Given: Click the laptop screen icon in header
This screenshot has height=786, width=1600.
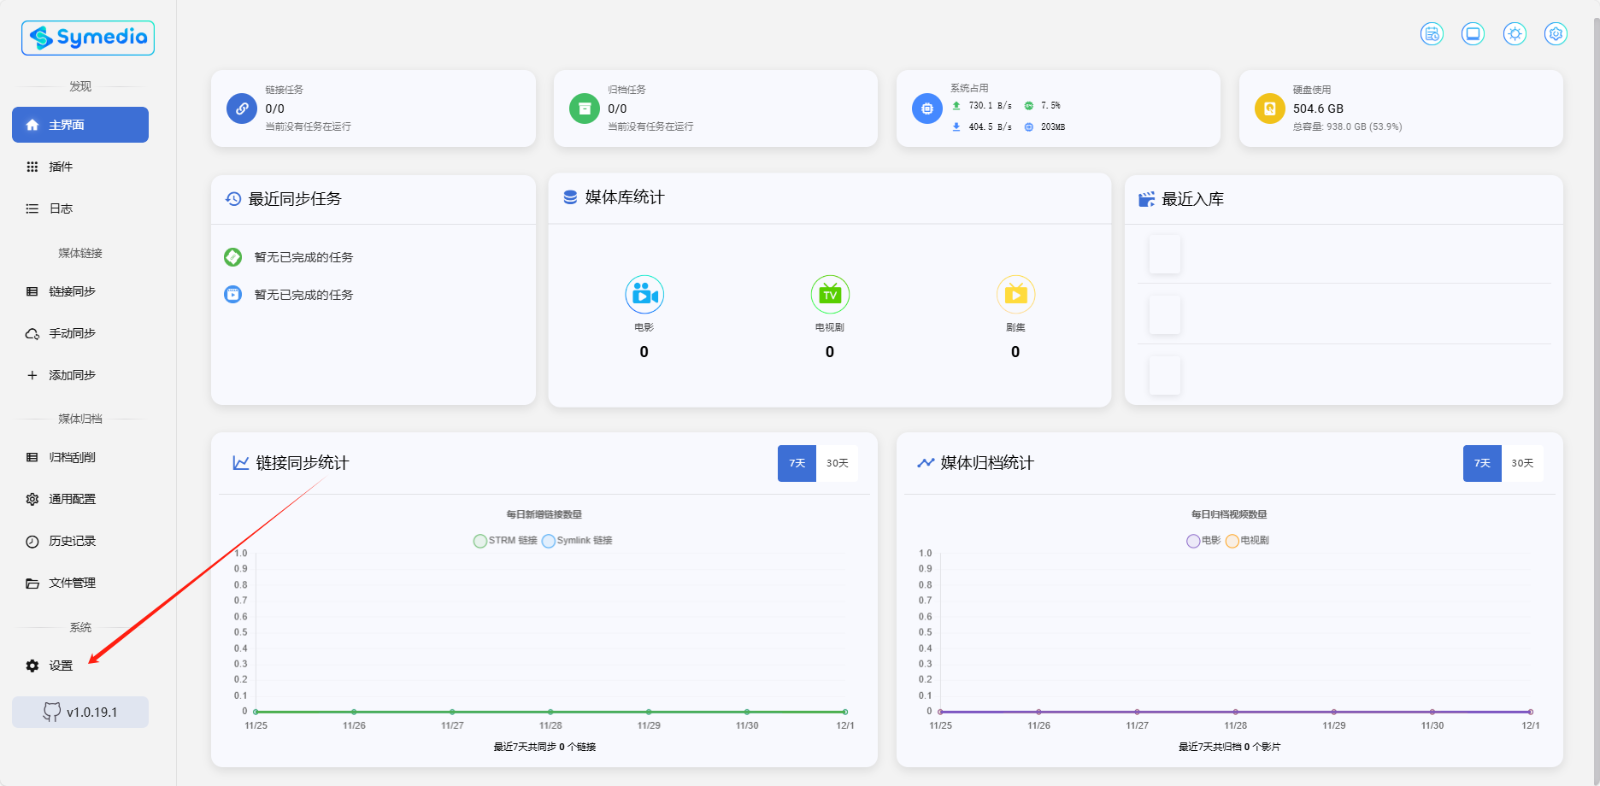Looking at the screenshot, I should point(1473,34).
